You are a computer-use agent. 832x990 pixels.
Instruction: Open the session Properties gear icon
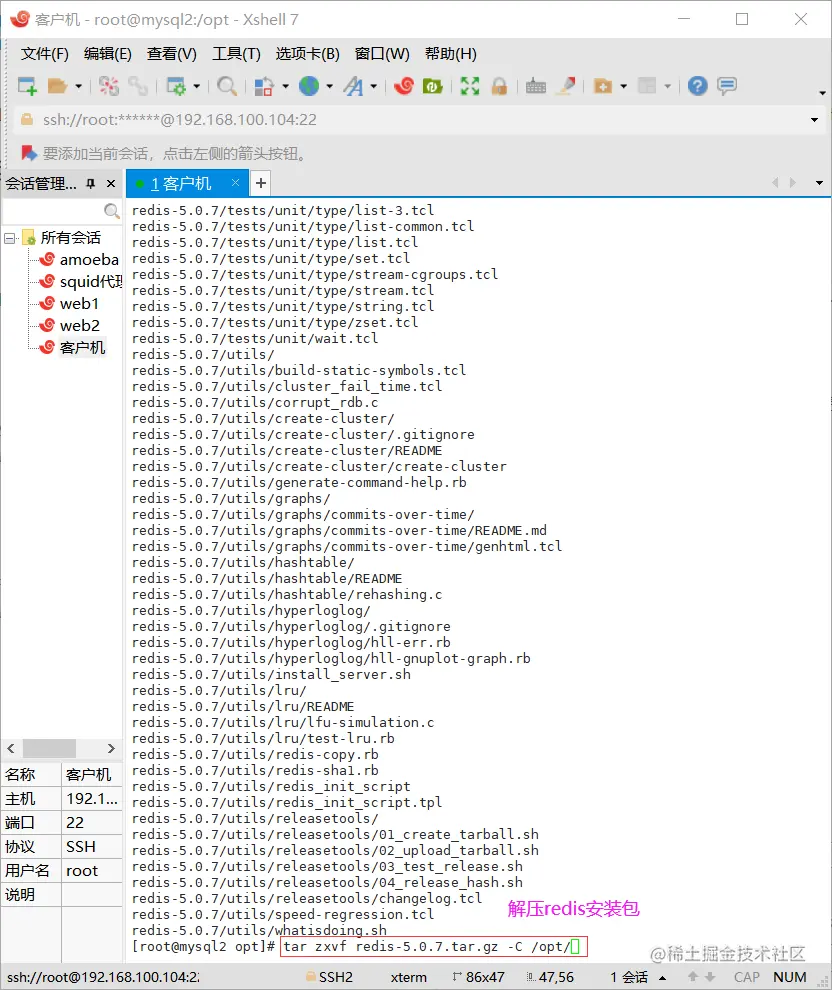pos(176,86)
